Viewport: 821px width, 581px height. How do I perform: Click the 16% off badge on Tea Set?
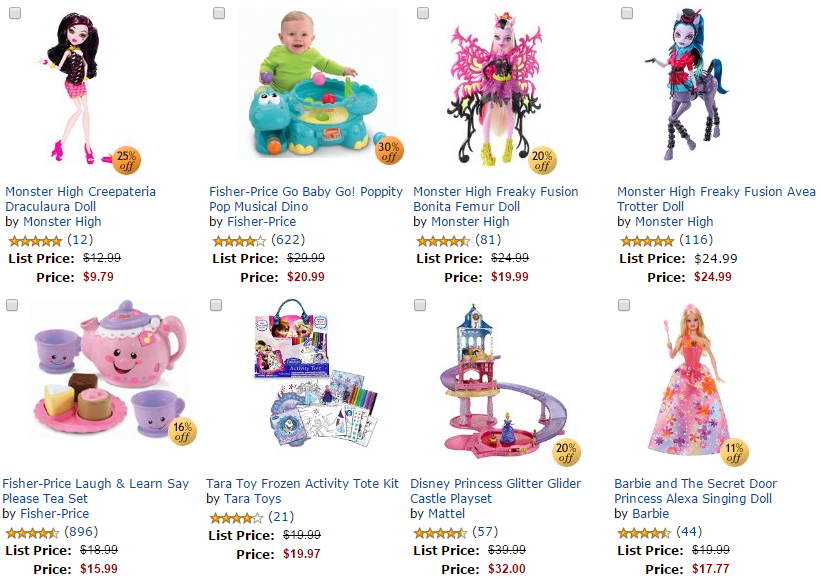184,431
